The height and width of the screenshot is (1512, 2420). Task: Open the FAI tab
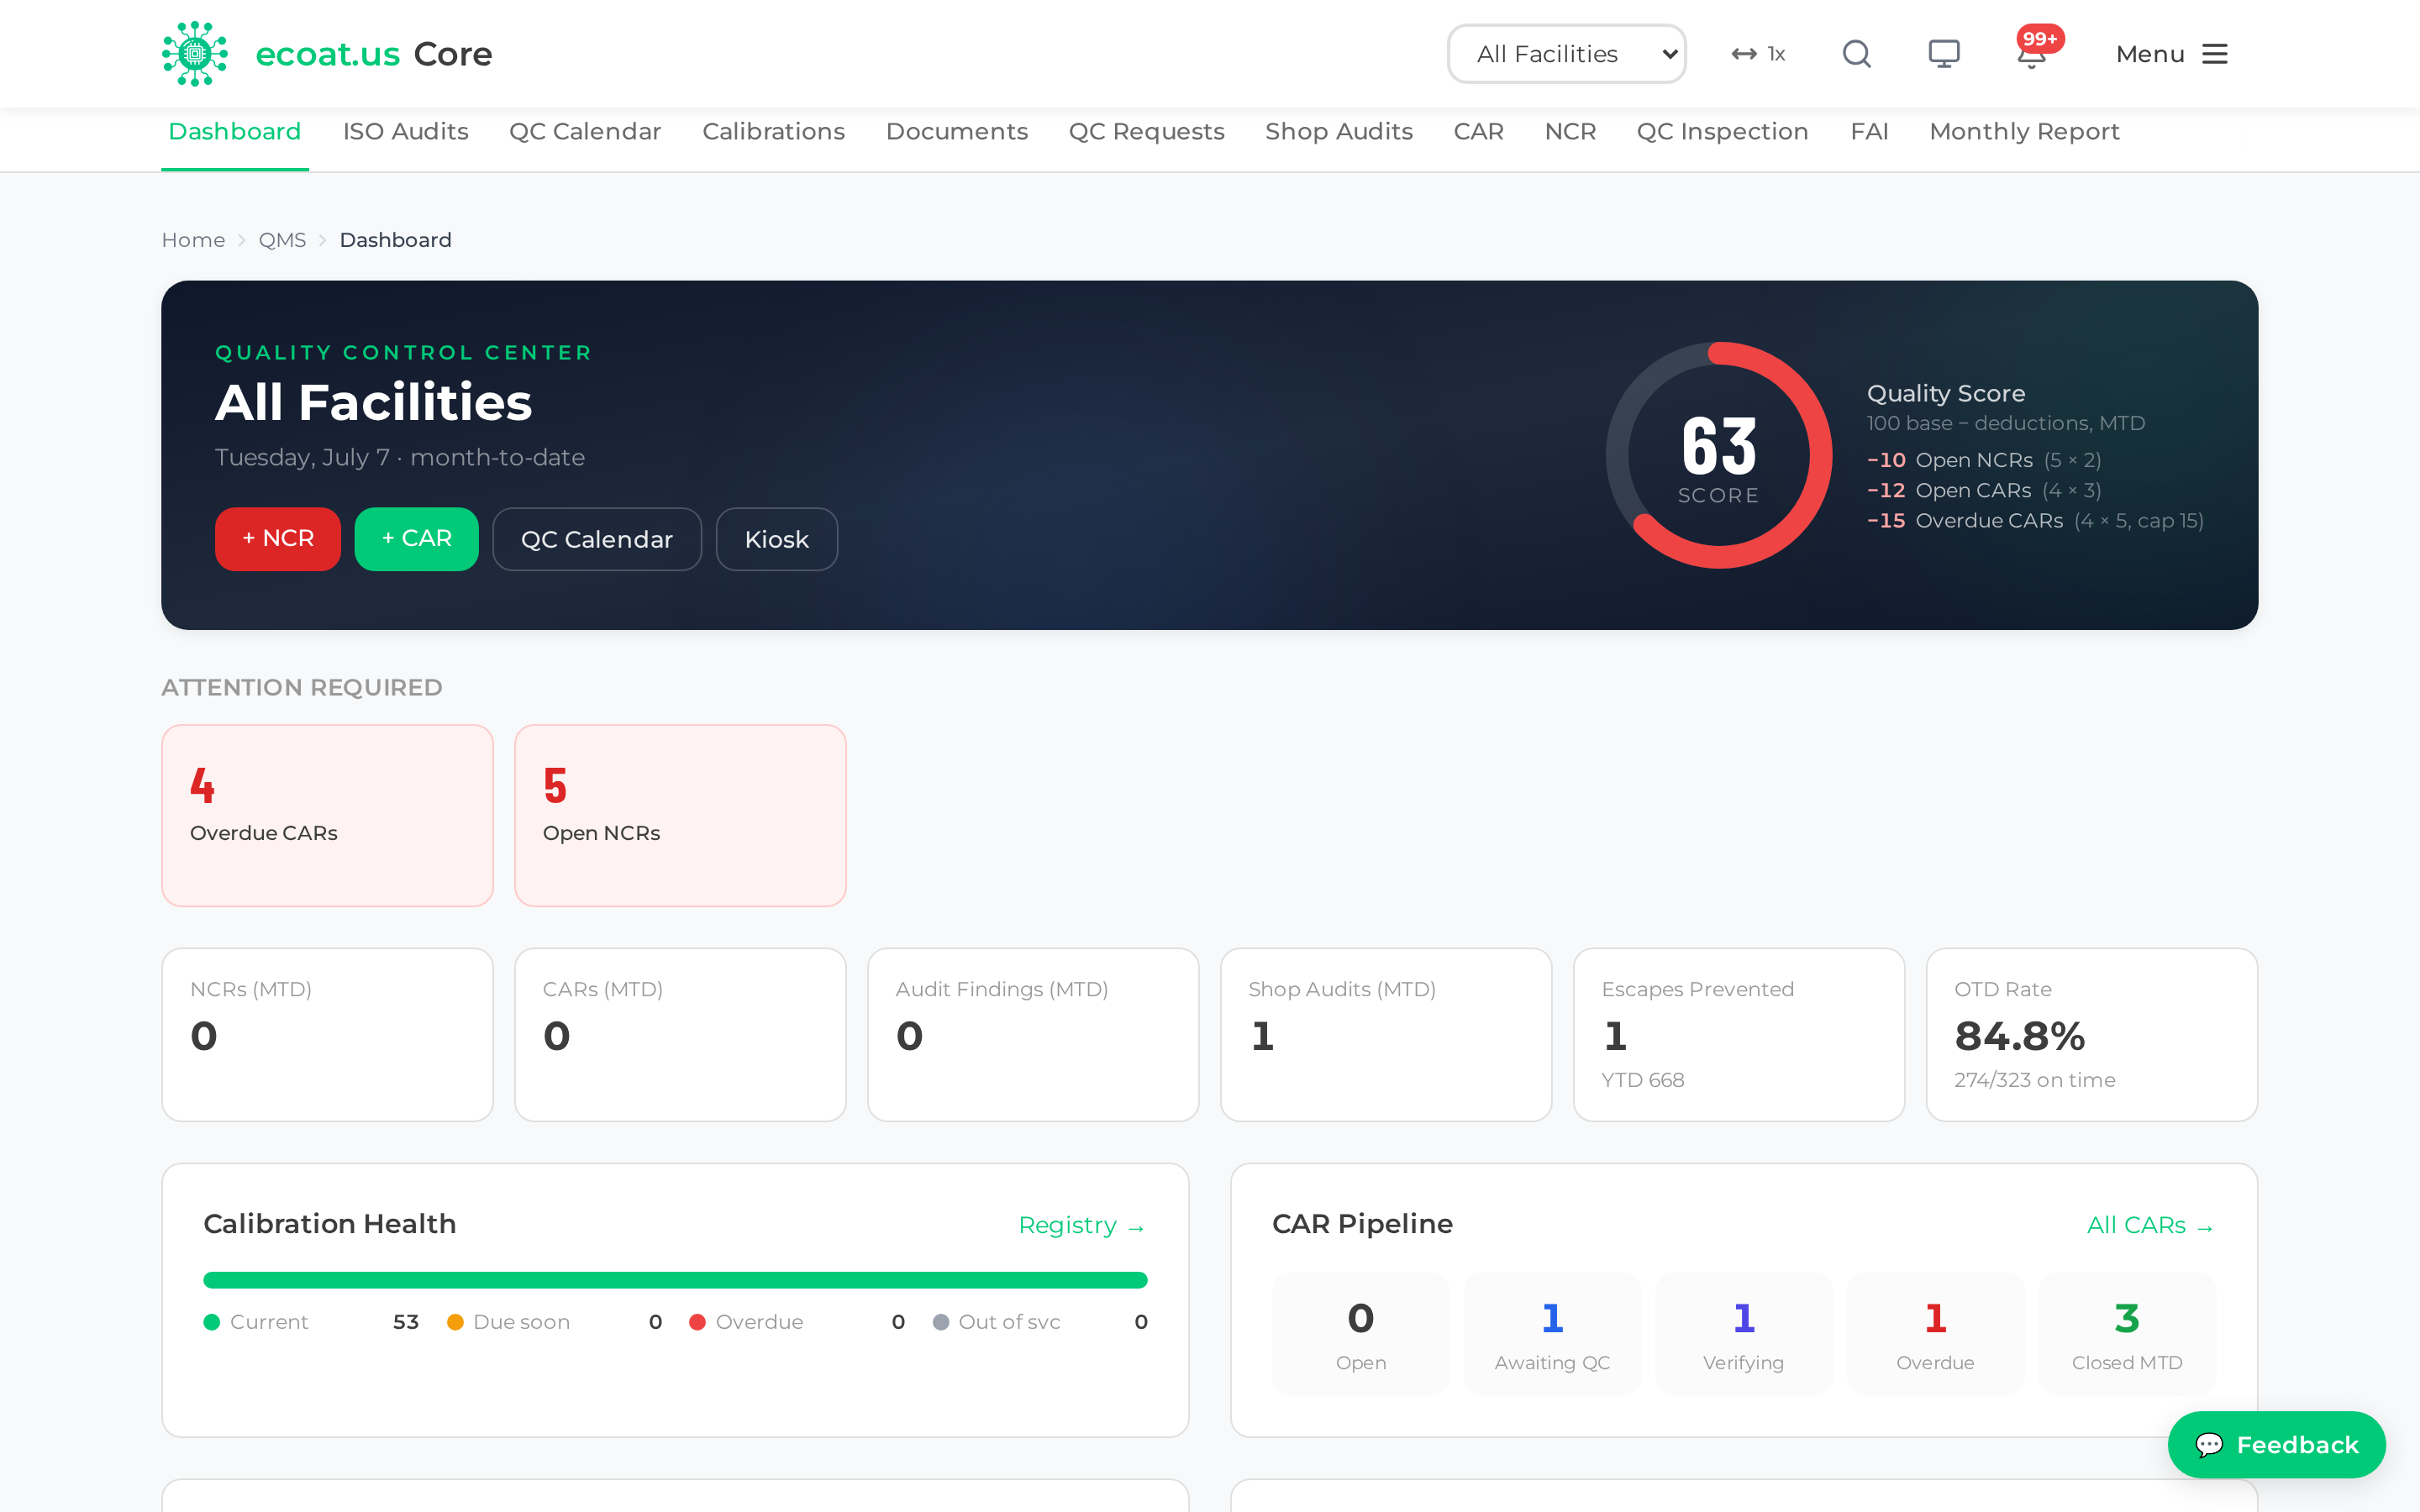(1869, 132)
